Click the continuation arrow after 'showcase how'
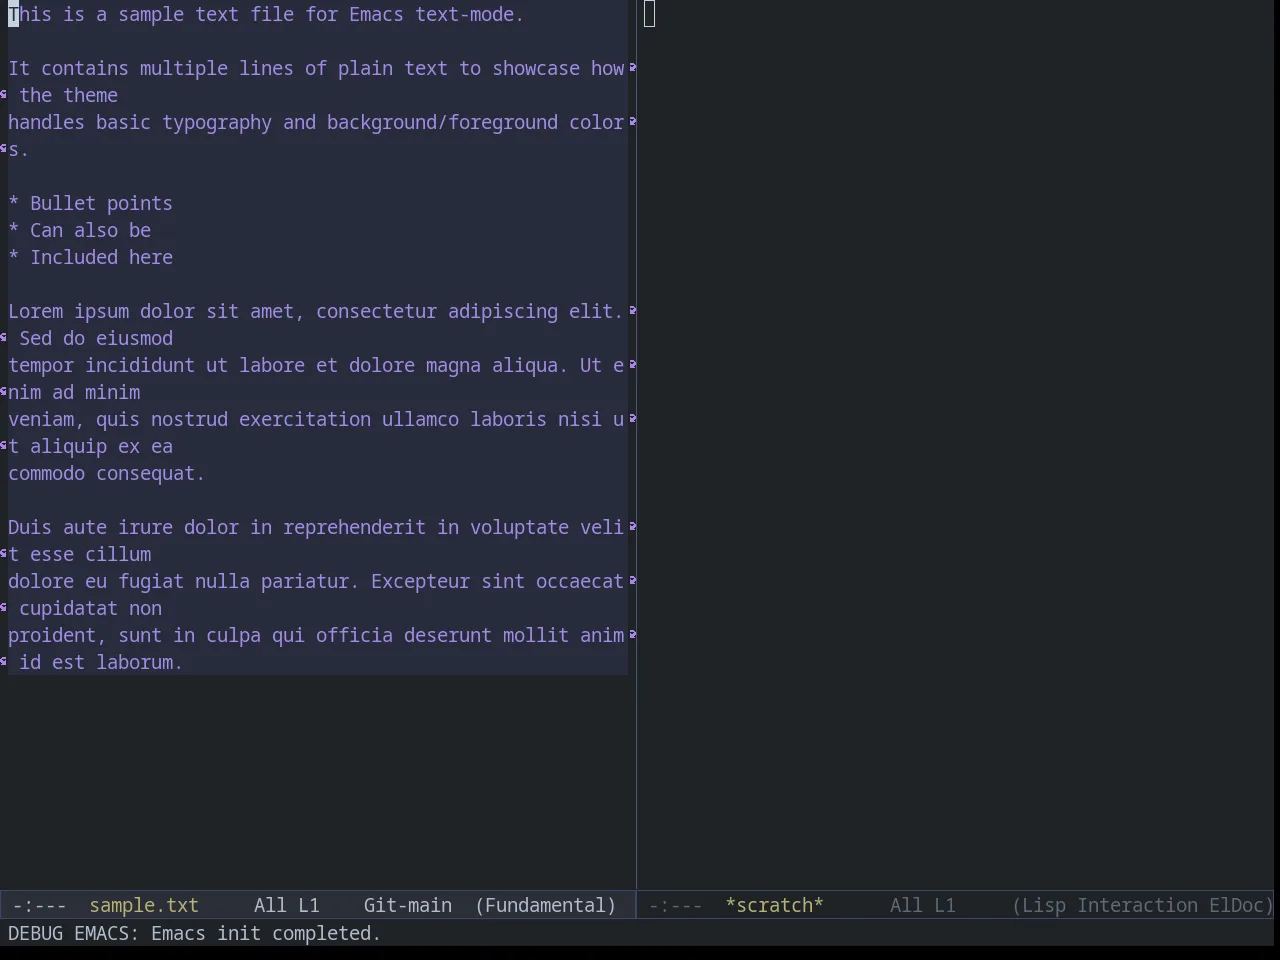The image size is (1280, 960). tap(633, 68)
